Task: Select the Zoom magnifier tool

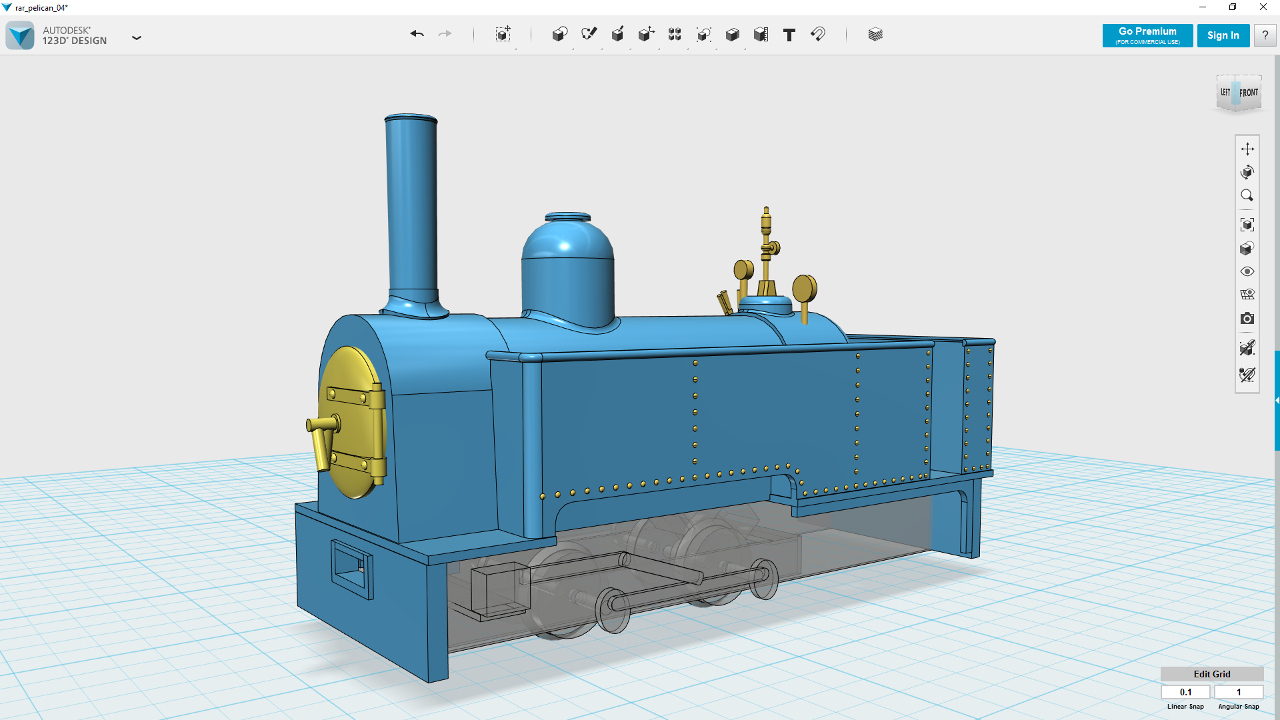Action: [1247, 196]
